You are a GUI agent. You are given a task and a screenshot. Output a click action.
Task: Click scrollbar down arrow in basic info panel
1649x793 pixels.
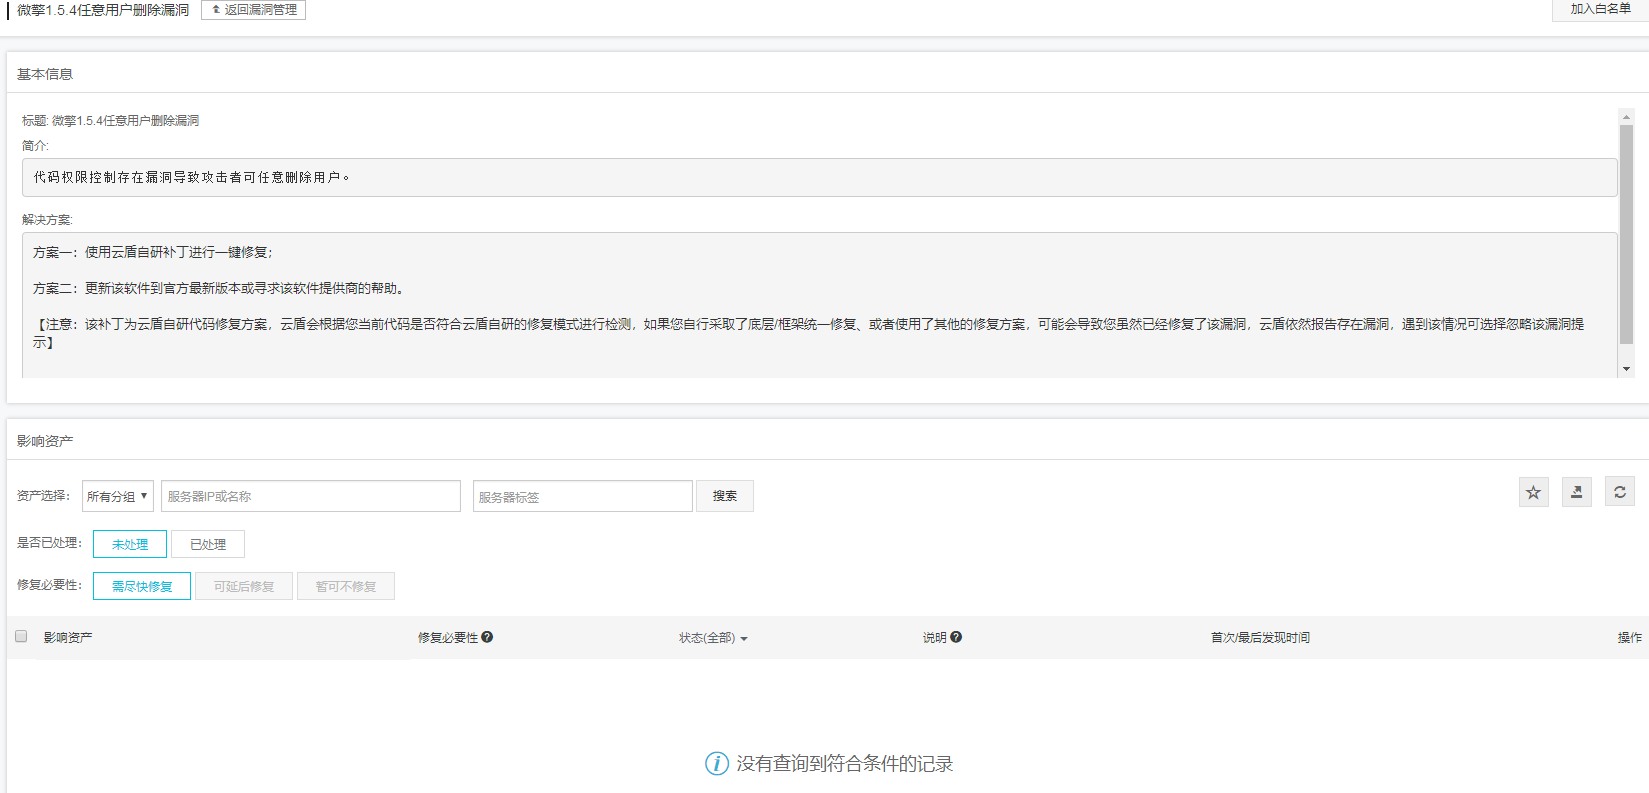pos(1626,369)
